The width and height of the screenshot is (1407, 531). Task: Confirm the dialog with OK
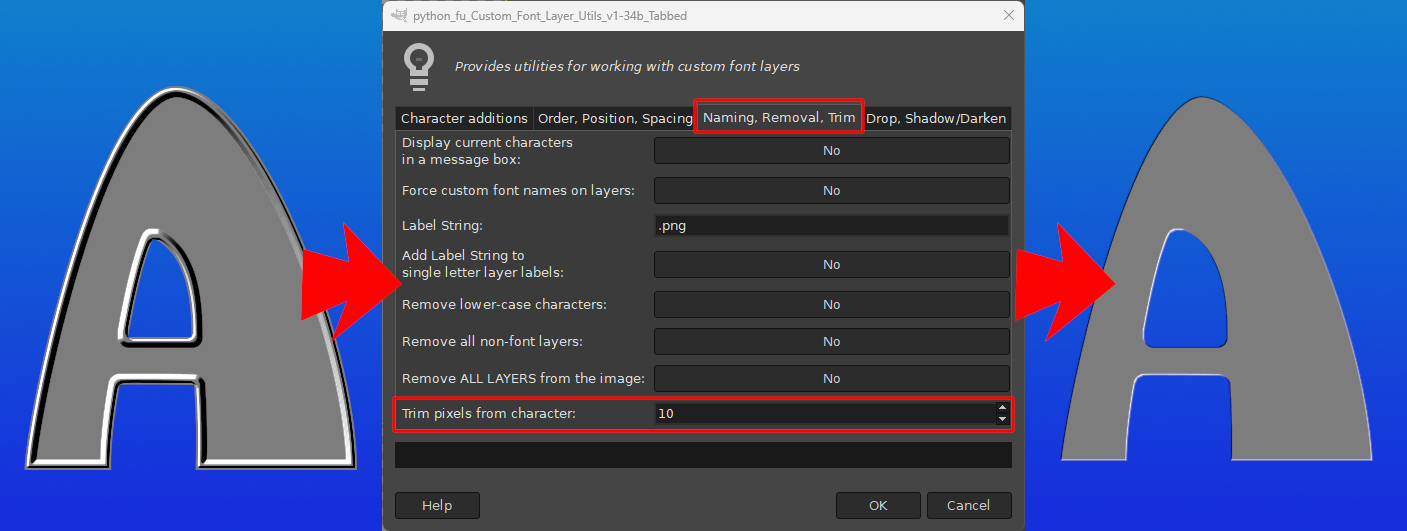[x=878, y=506]
